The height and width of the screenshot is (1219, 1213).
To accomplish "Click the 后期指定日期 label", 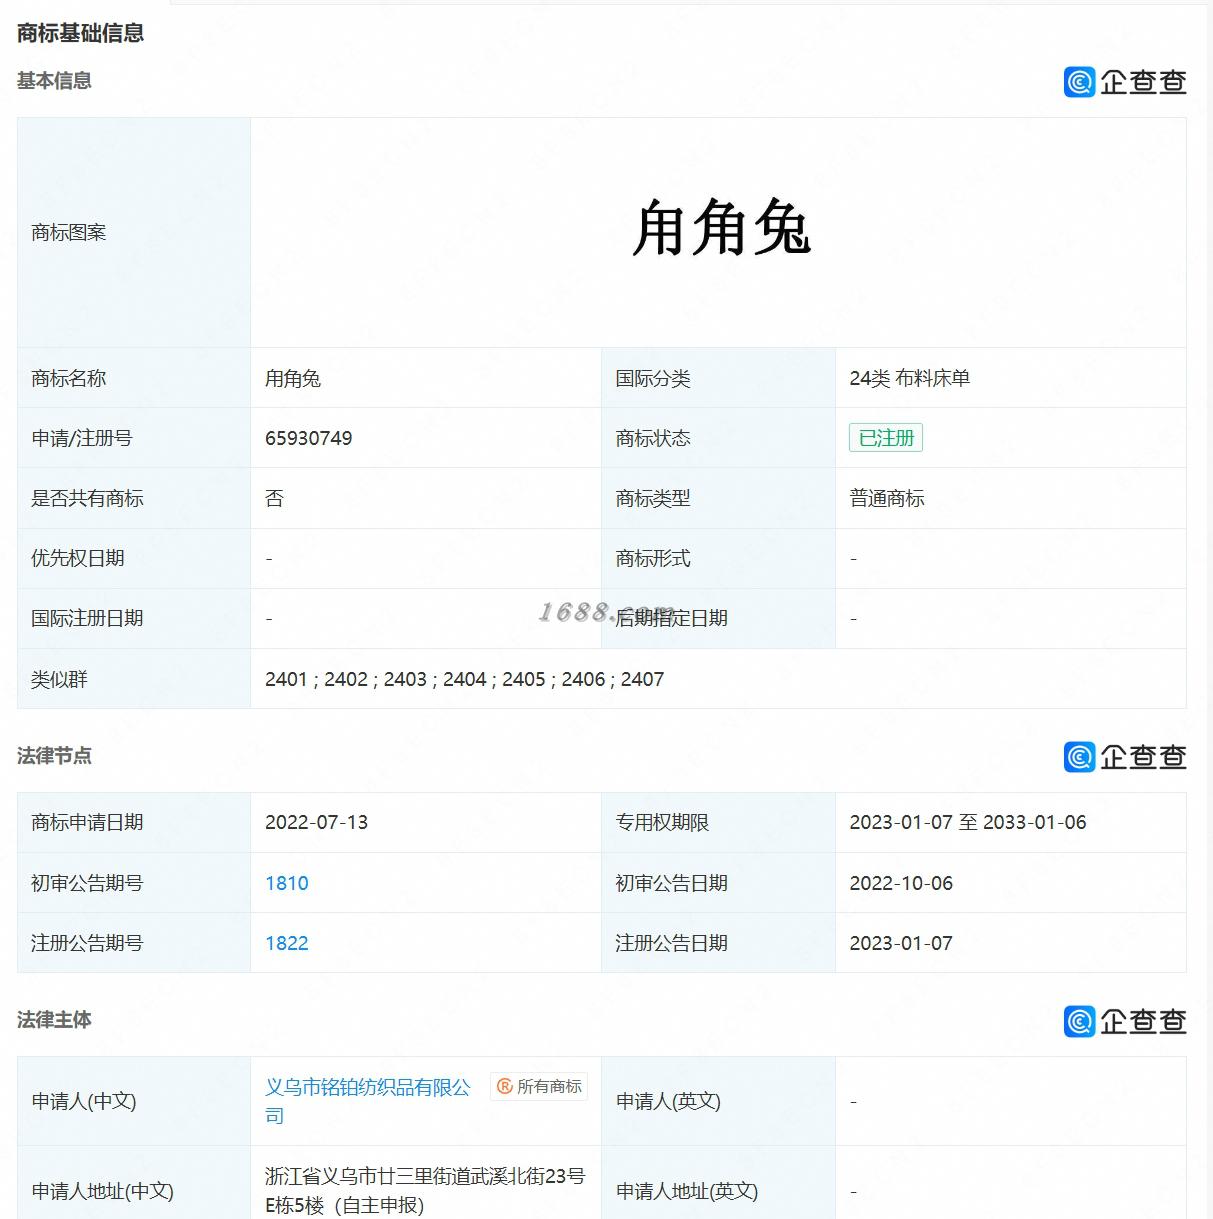I will (672, 618).
